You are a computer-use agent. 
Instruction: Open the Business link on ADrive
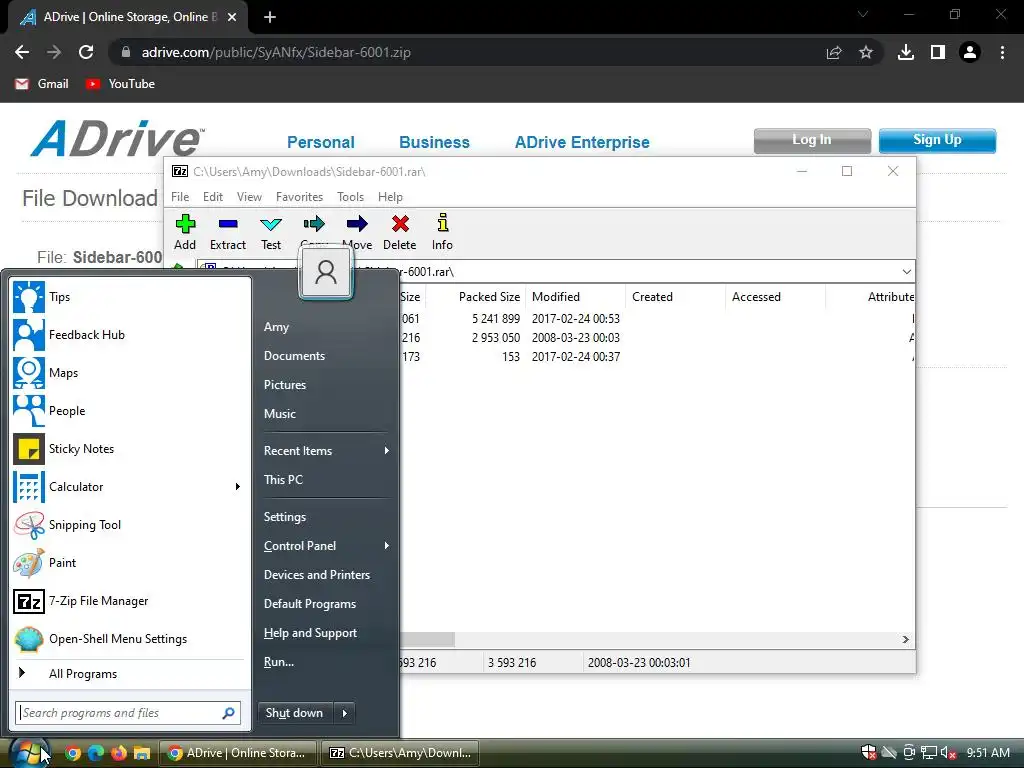[434, 142]
